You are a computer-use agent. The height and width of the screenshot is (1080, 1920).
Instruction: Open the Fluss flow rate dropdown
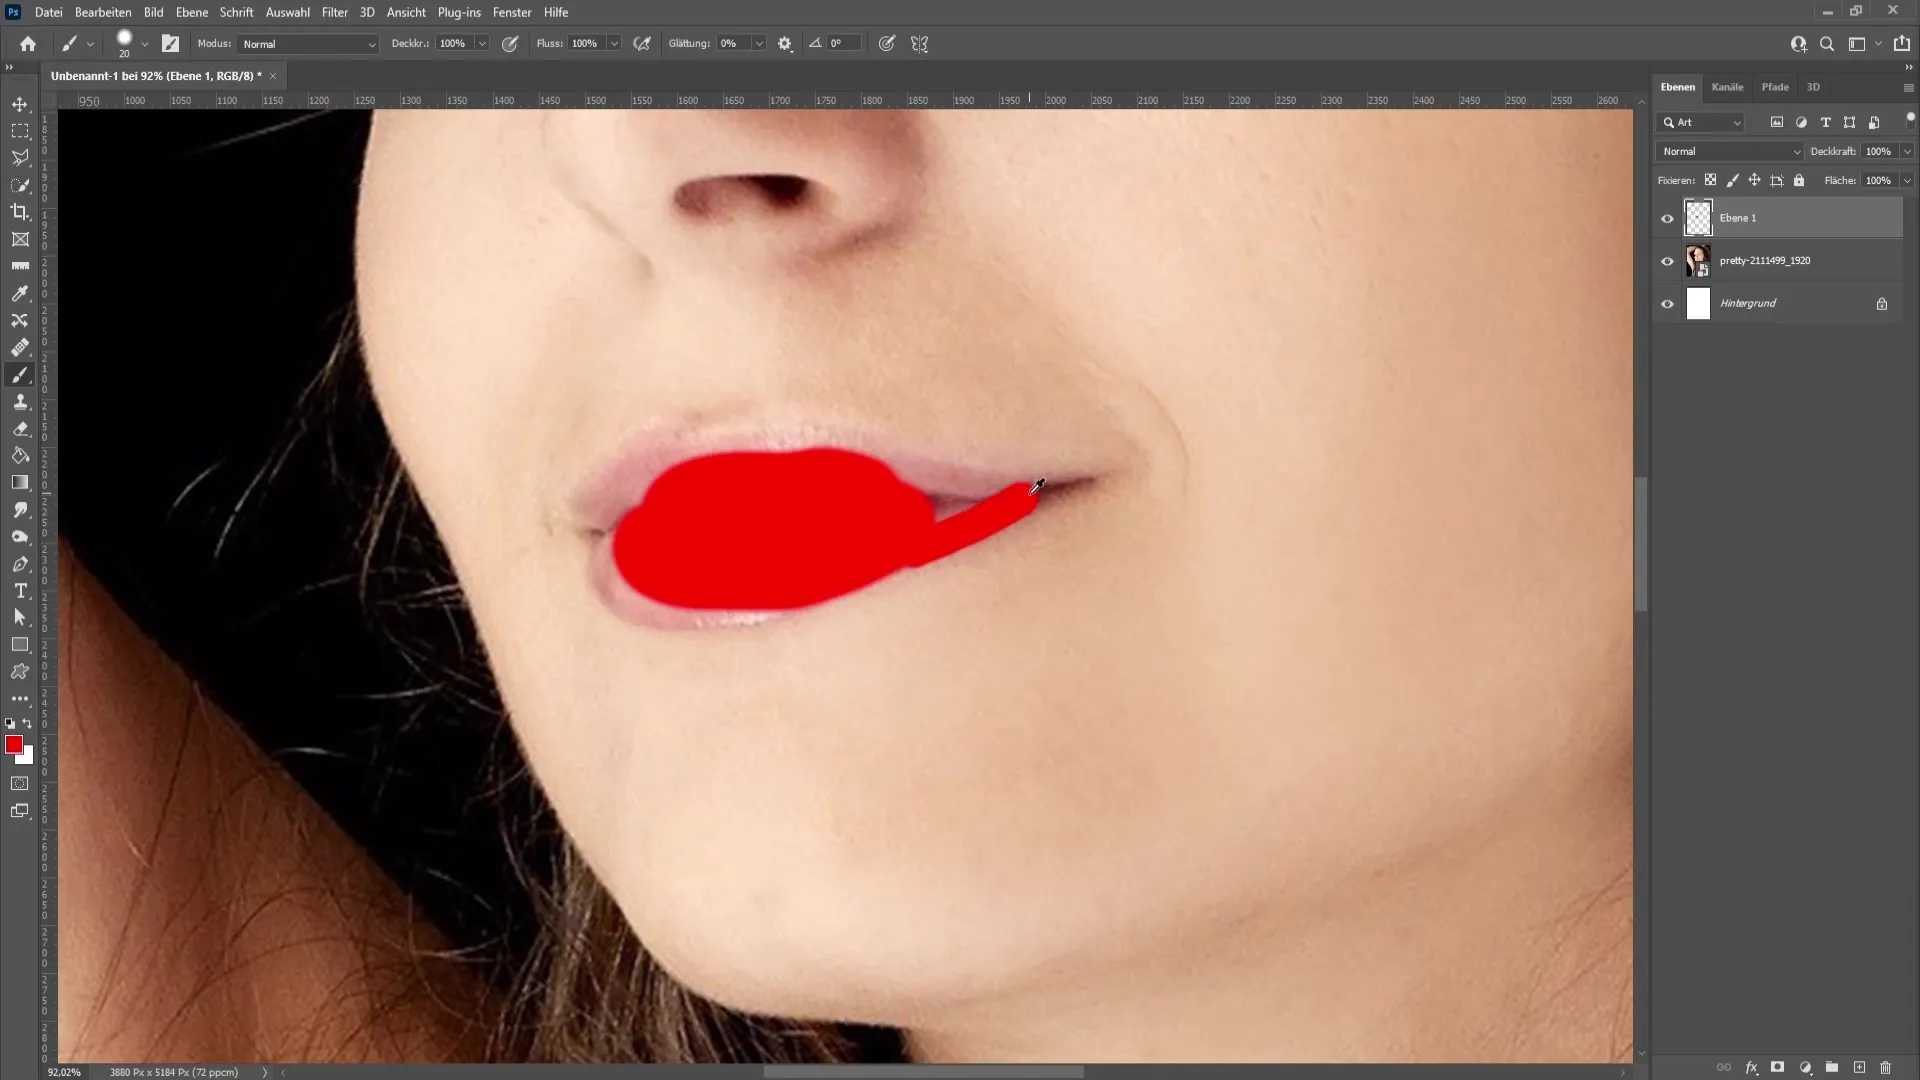[x=615, y=44]
